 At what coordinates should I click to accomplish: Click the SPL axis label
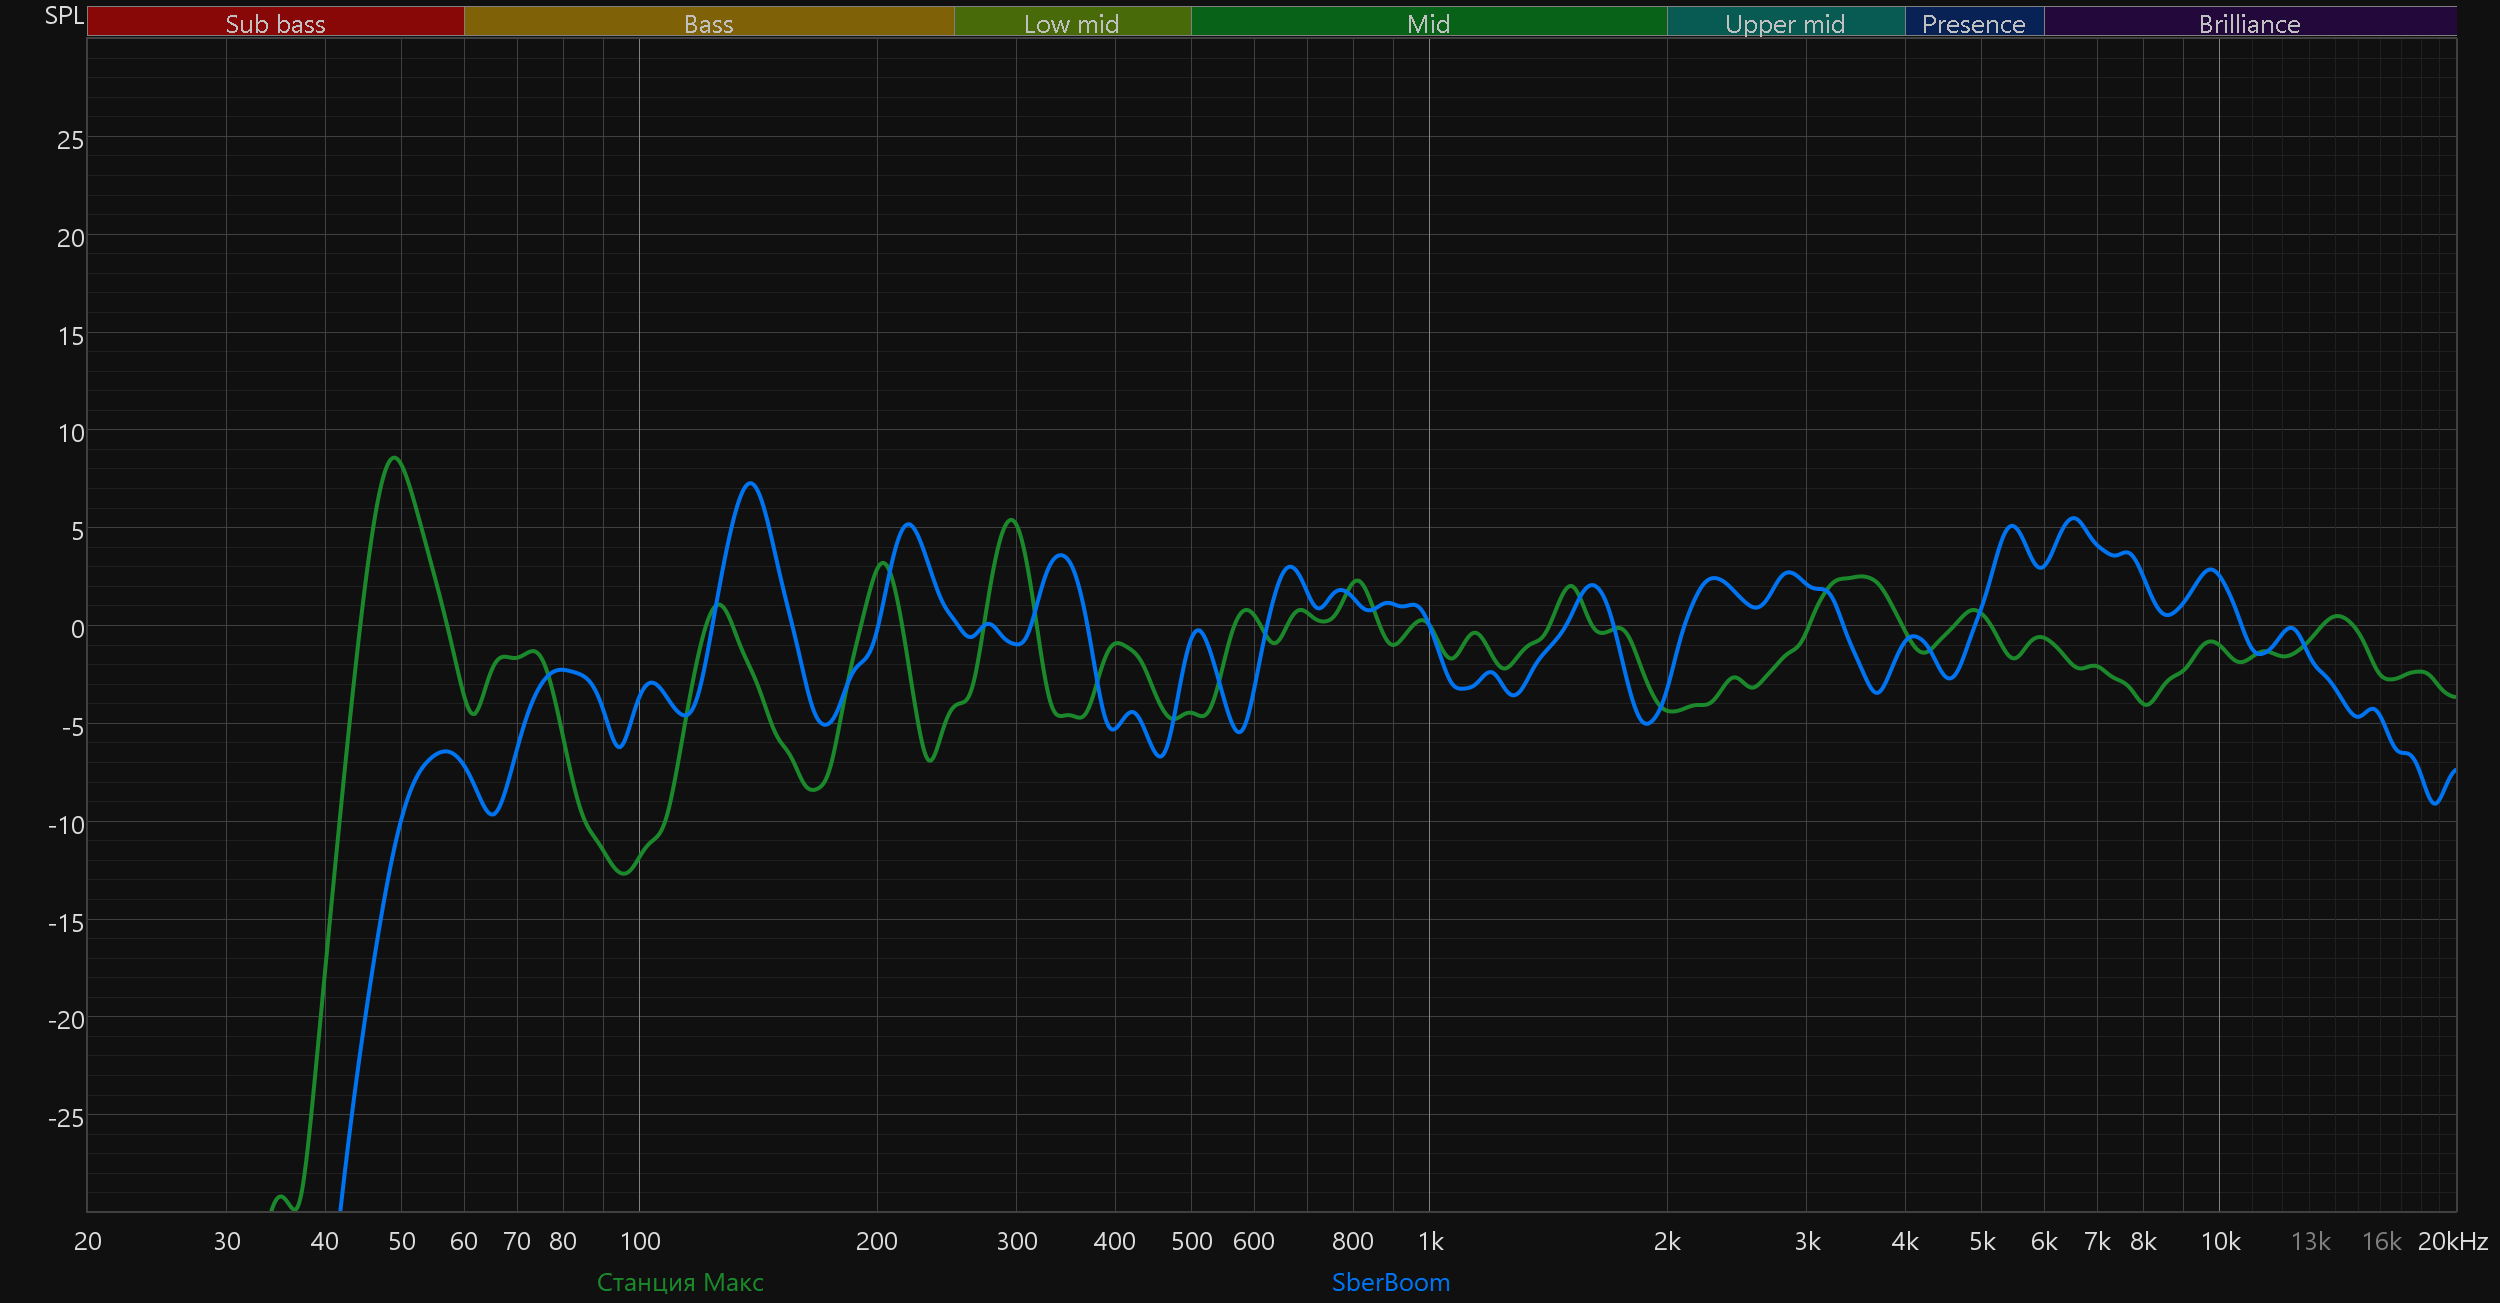tap(64, 16)
